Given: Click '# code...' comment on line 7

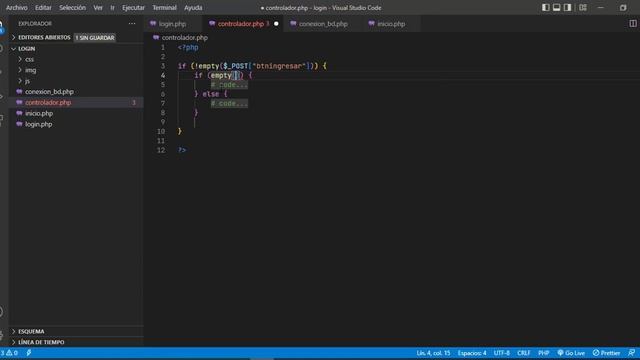Looking at the screenshot, I should tap(229, 104).
